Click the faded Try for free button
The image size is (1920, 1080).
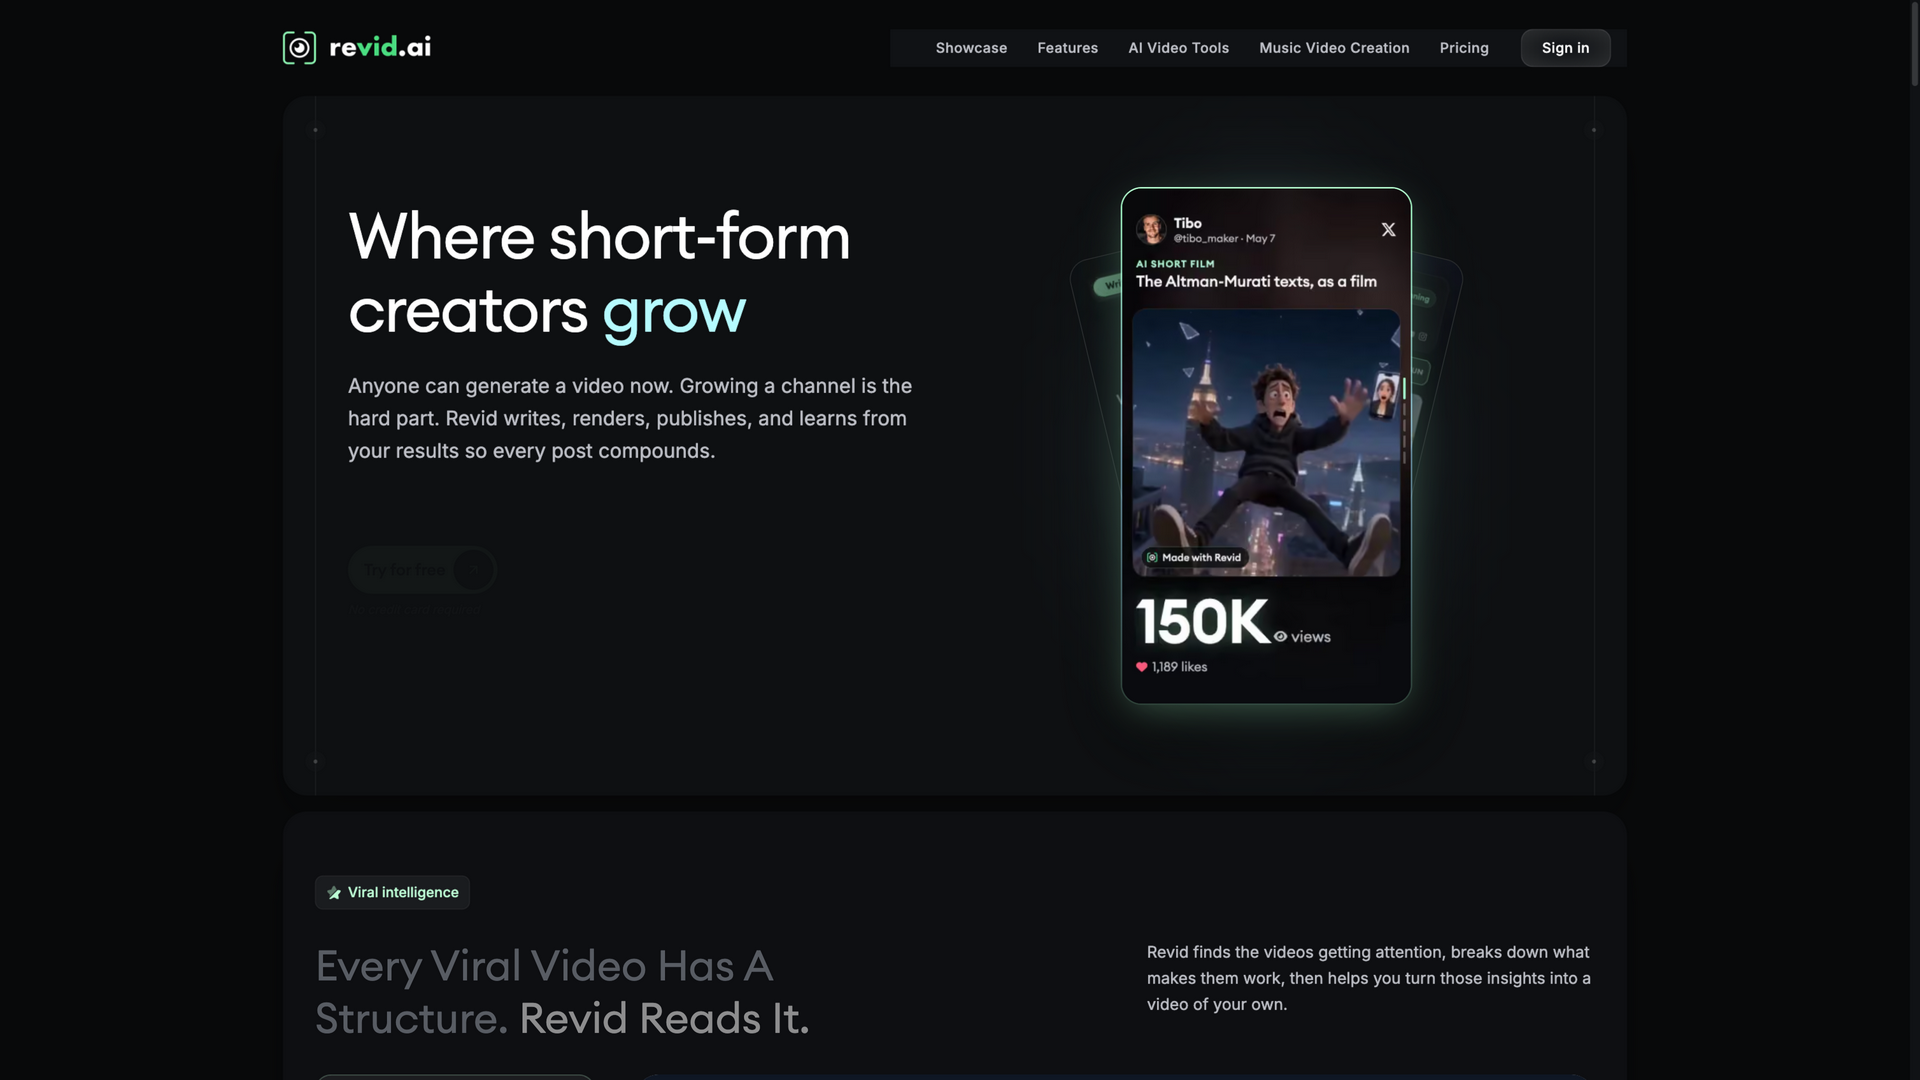(422, 570)
